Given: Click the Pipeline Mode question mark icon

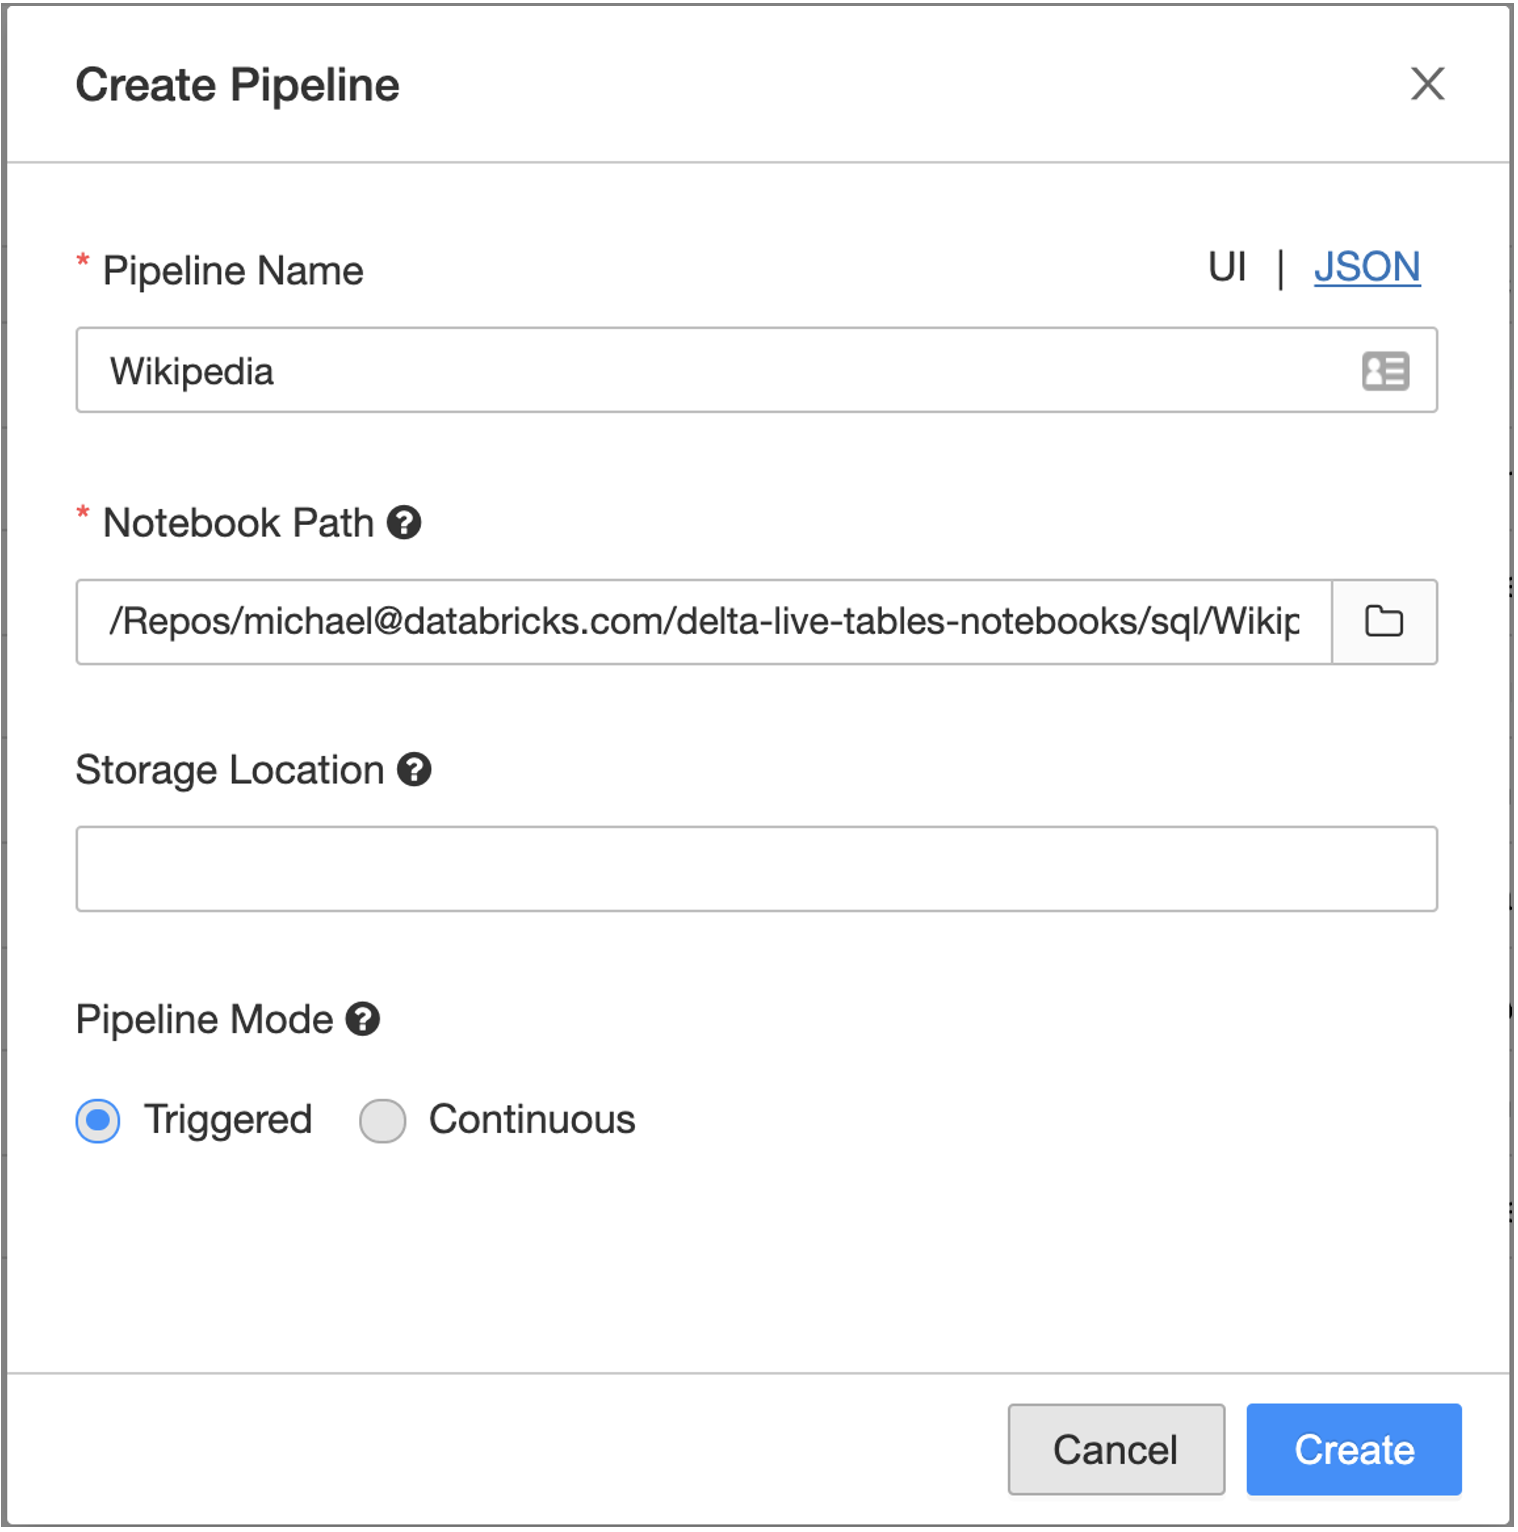Looking at the screenshot, I should (363, 1019).
